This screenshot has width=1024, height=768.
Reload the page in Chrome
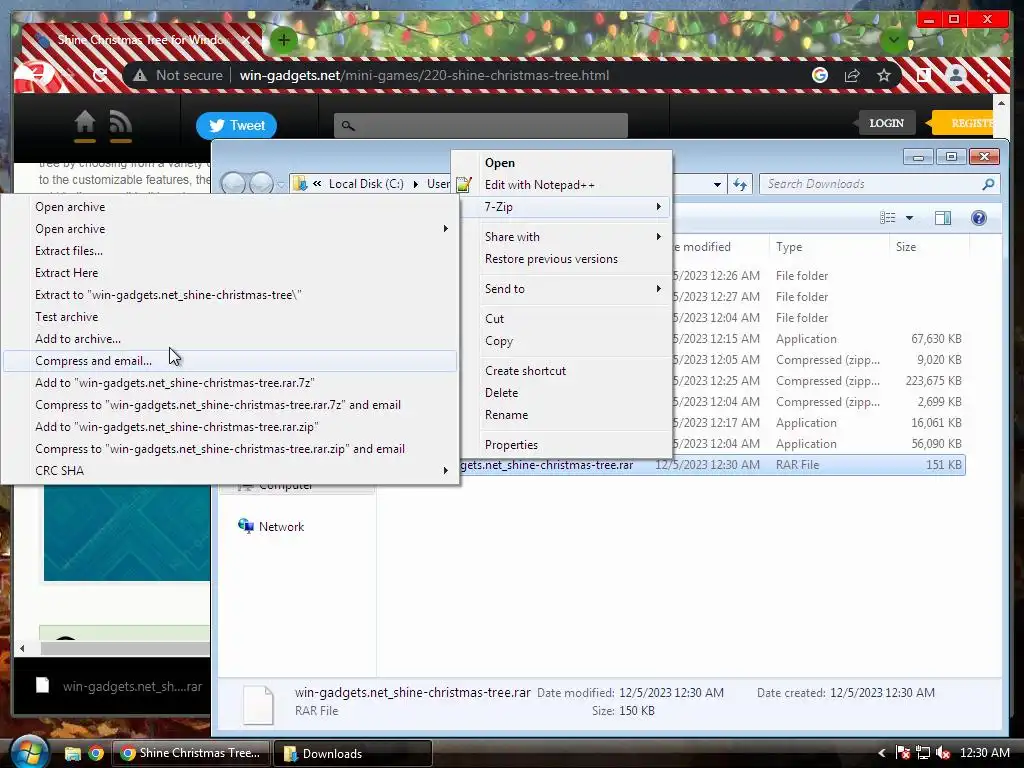point(100,75)
